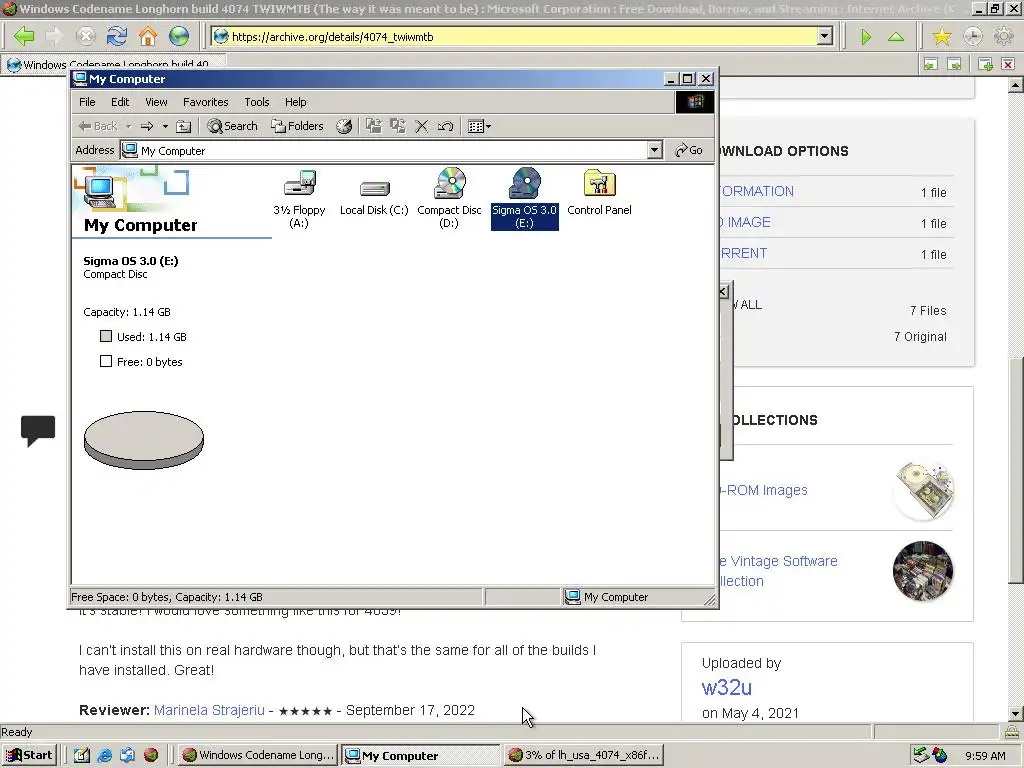
Task: Click the Start button
Action: 29,755
